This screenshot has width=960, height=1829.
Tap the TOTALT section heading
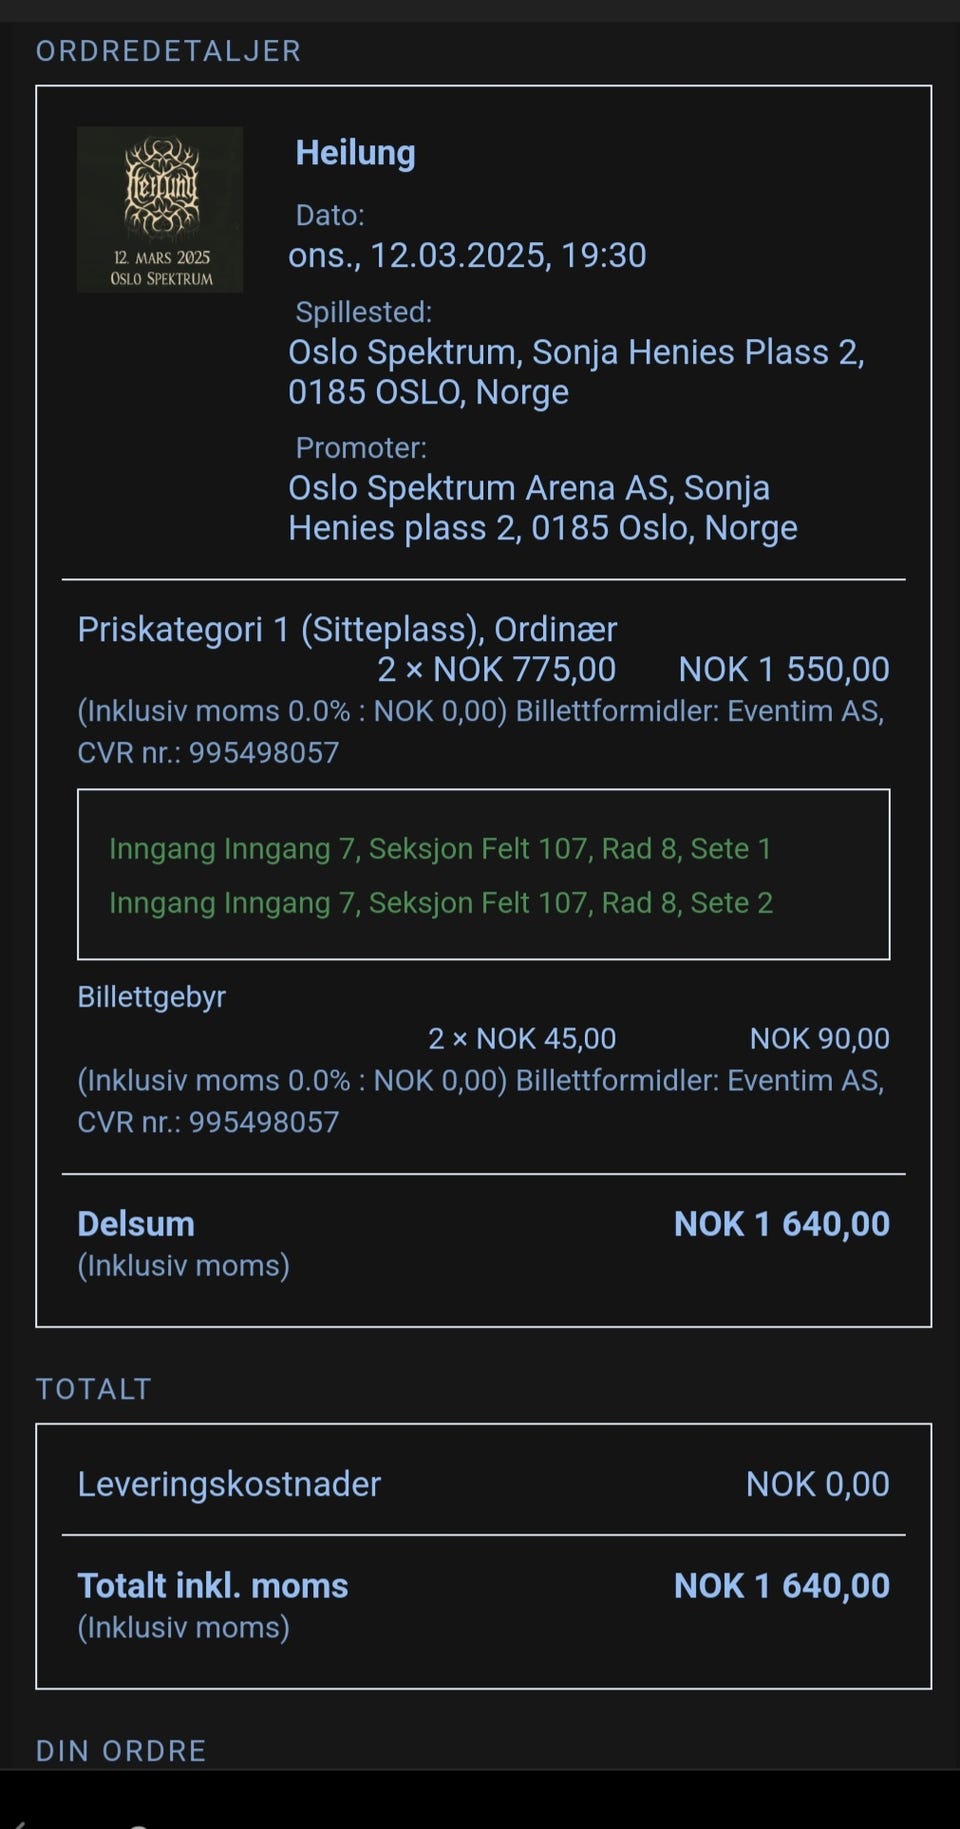[x=94, y=1389]
